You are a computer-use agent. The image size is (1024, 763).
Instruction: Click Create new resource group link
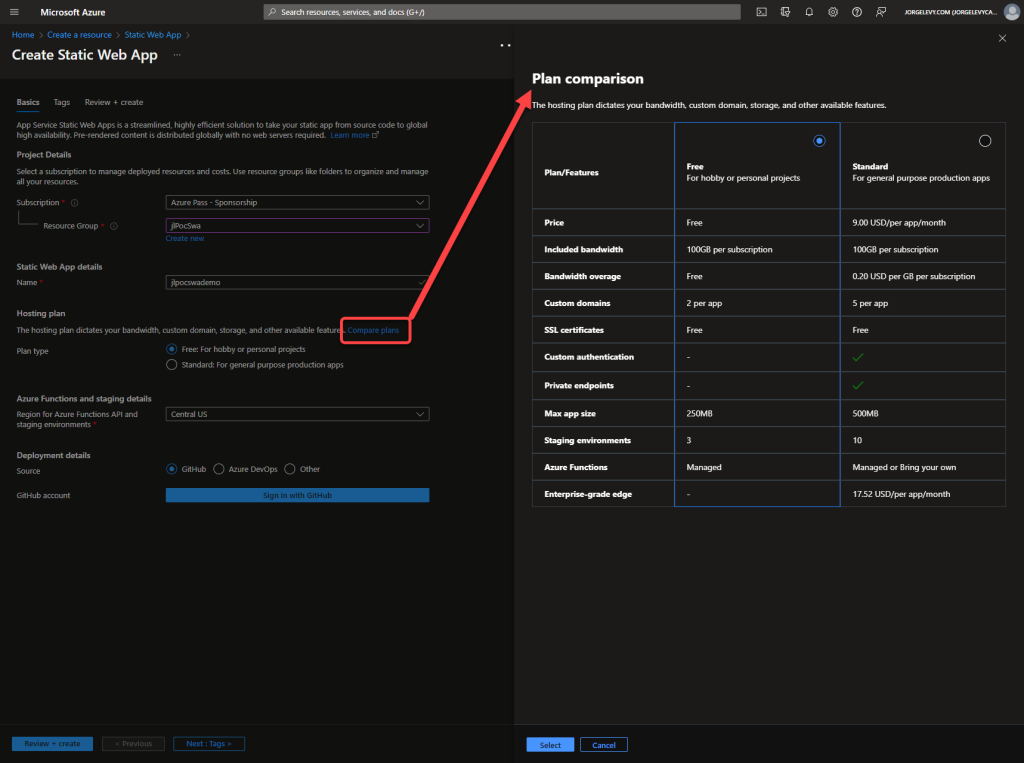coord(185,238)
